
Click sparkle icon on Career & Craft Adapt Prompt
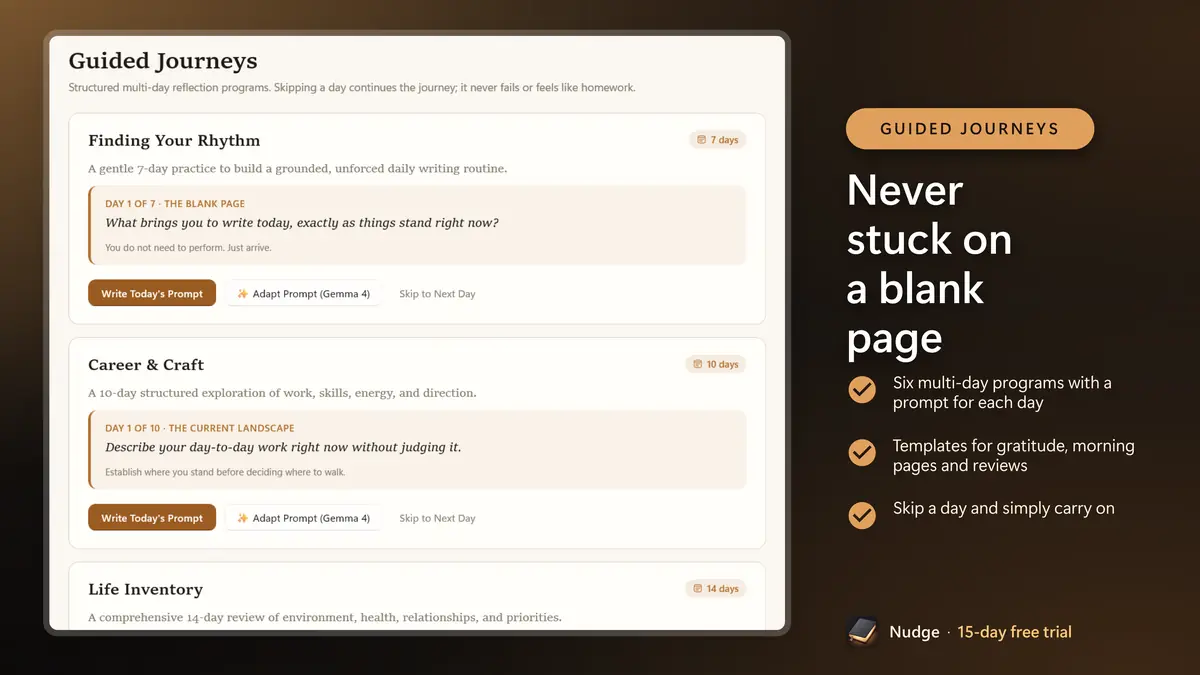point(242,518)
